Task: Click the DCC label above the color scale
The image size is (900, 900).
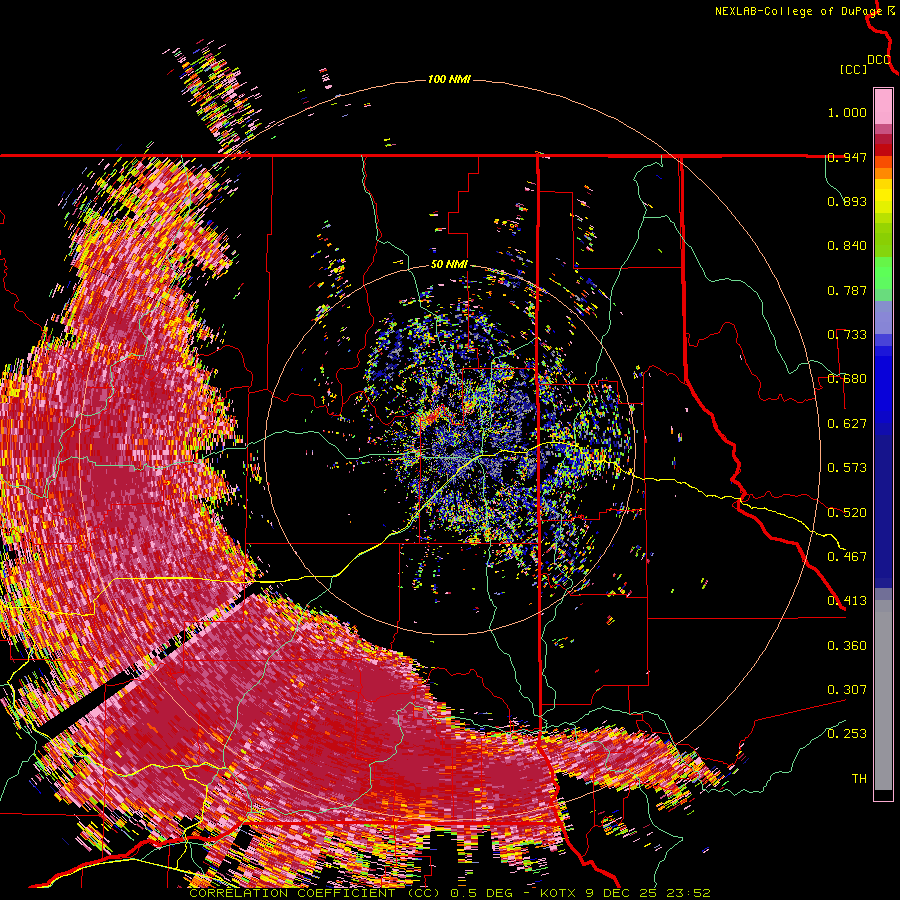Action: click(879, 60)
